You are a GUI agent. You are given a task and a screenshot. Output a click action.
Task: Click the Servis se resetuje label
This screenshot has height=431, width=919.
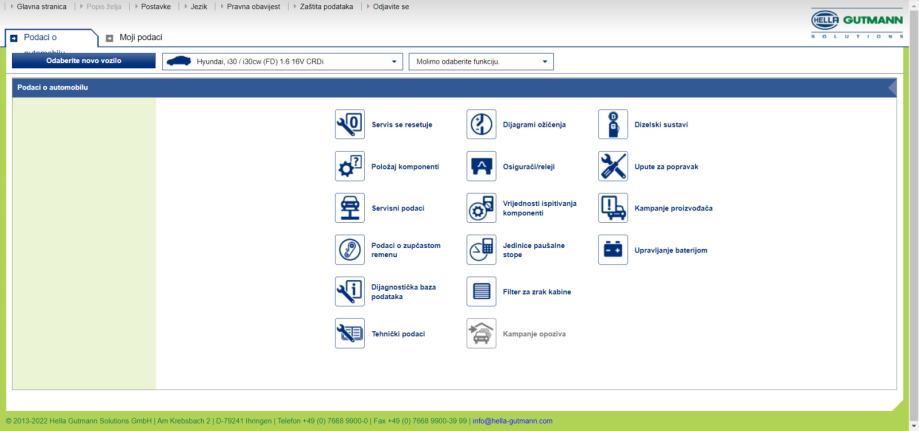click(402, 124)
